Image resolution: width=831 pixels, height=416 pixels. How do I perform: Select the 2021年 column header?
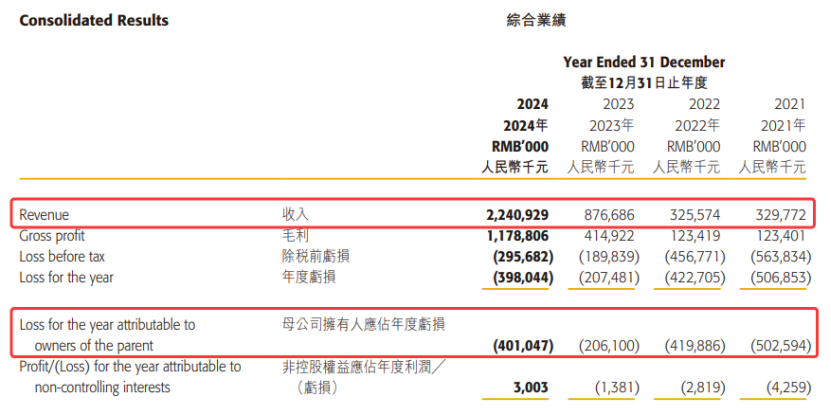tap(782, 125)
